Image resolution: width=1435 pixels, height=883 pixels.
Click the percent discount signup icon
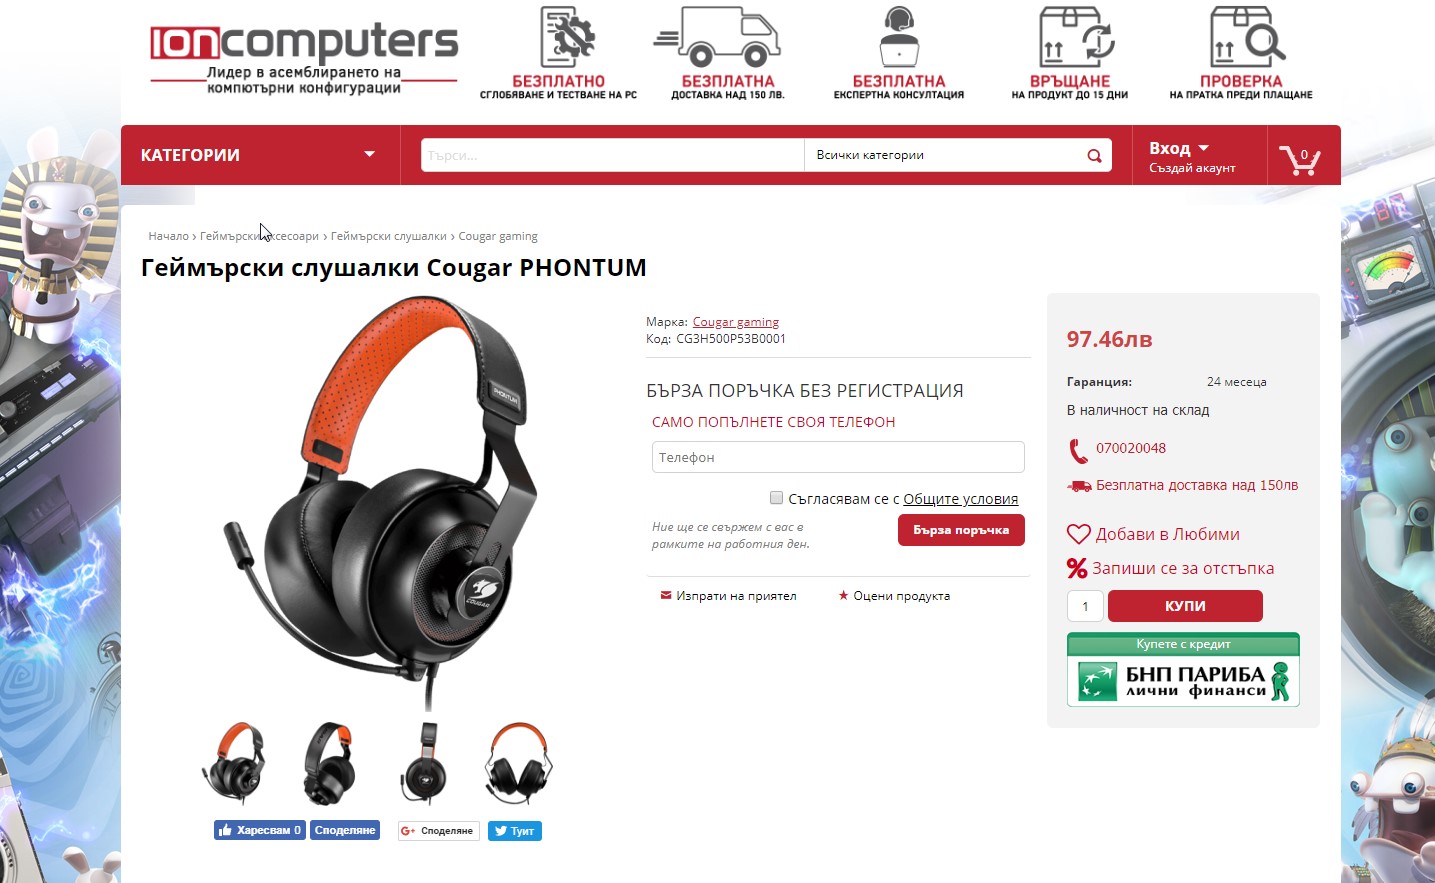pyautogui.click(x=1076, y=568)
